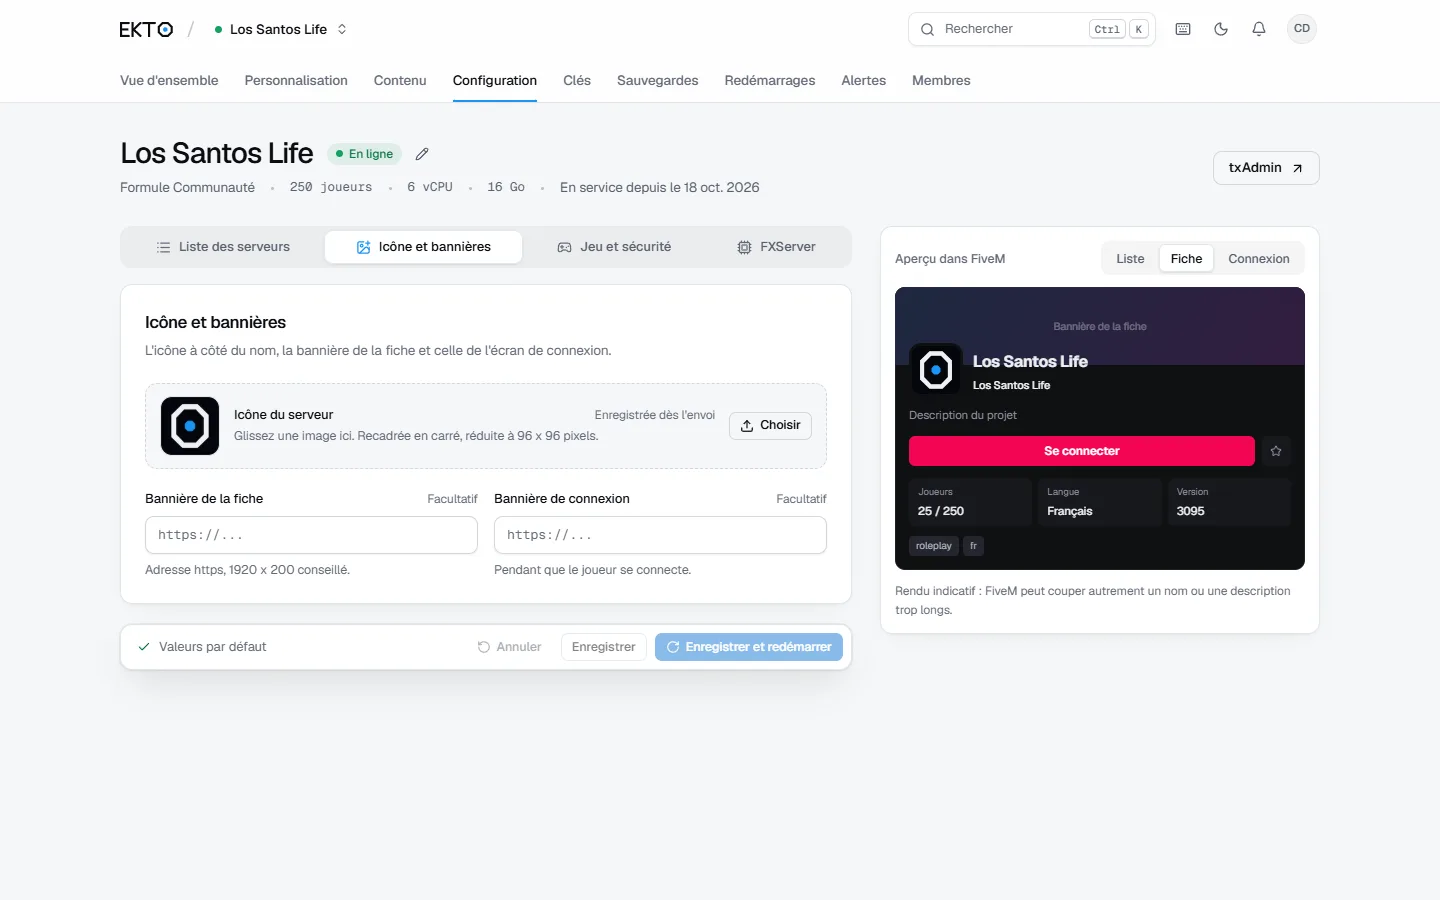Click the server logo in preview card

936,370
